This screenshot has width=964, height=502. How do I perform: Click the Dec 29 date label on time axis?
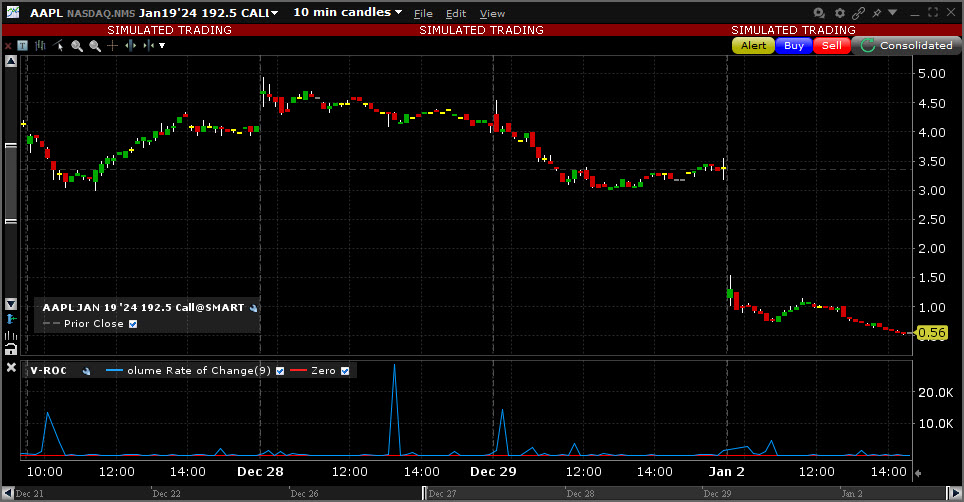(493, 472)
